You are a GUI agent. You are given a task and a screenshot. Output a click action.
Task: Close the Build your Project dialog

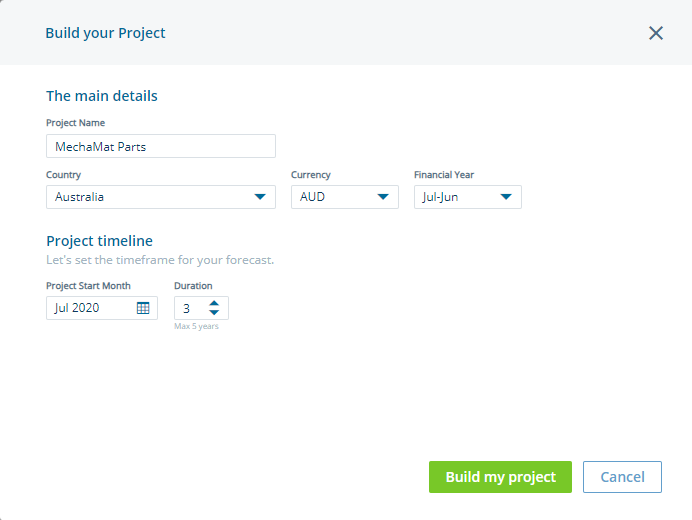pyautogui.click(x=656, y=33)
